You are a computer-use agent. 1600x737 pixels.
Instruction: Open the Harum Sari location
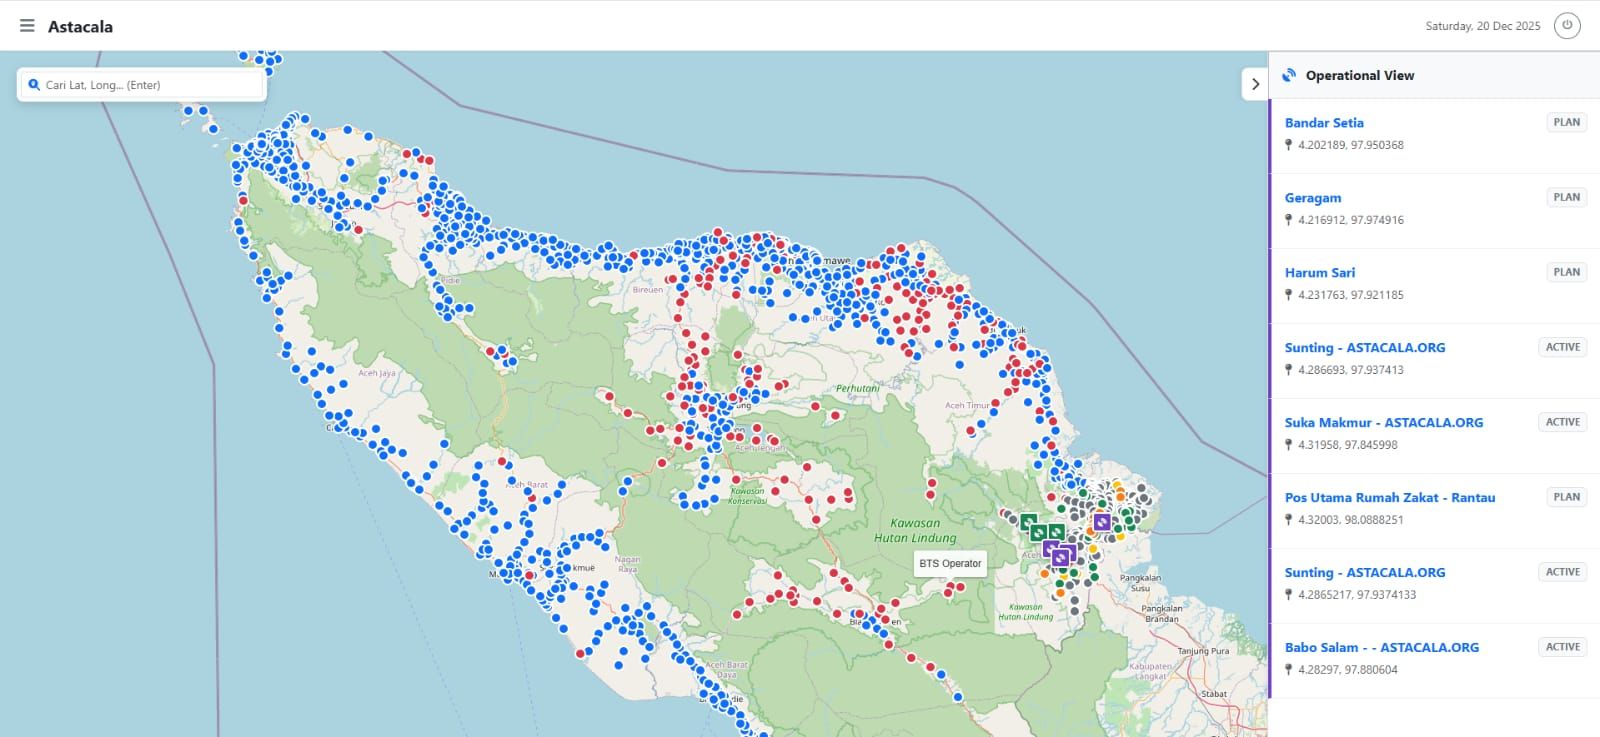point(1320,273)
